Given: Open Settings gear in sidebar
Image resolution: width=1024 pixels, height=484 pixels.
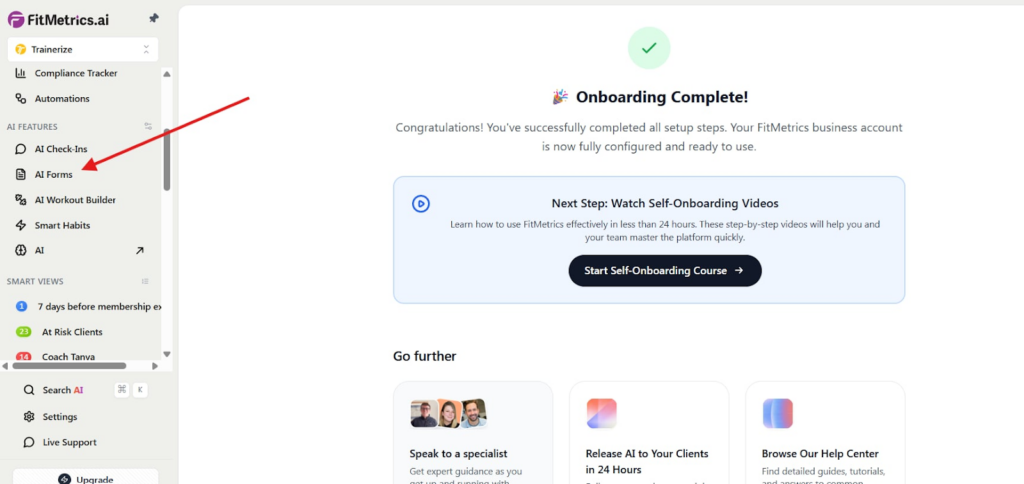Looking at the screenshot, I should point(29,416).
